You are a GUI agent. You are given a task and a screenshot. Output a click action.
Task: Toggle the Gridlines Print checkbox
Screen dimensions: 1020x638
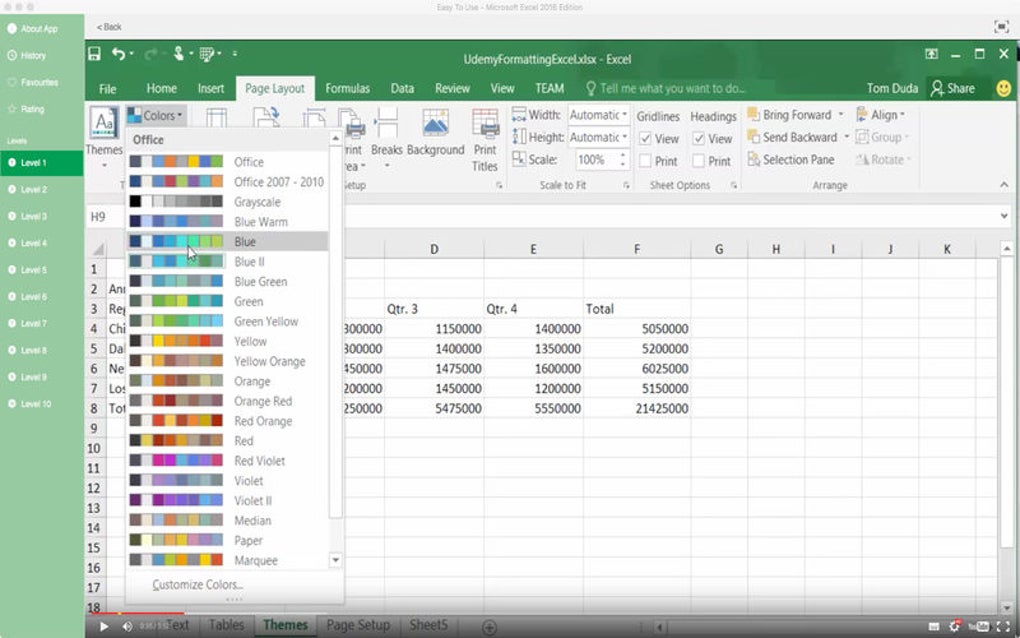(645, 161)
